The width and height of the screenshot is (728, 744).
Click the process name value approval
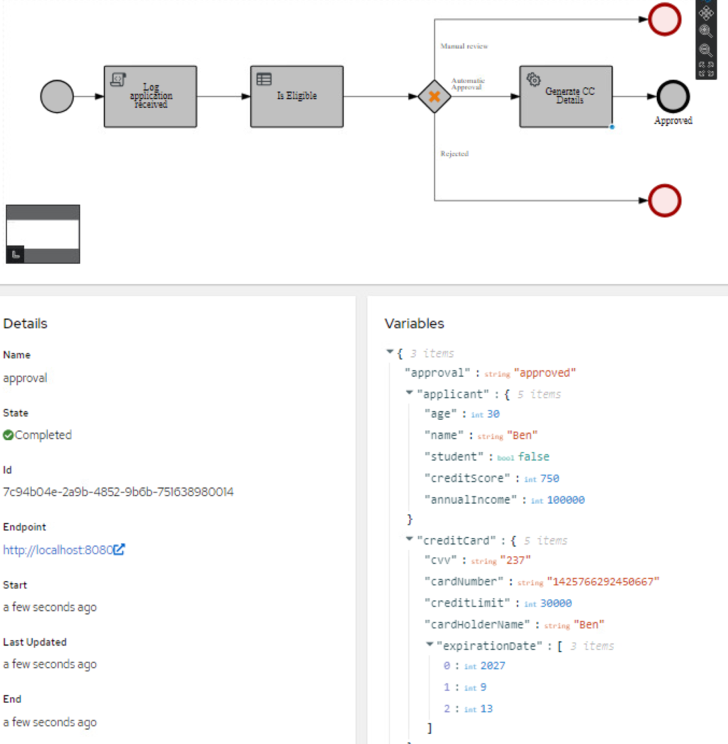[25, 378]
